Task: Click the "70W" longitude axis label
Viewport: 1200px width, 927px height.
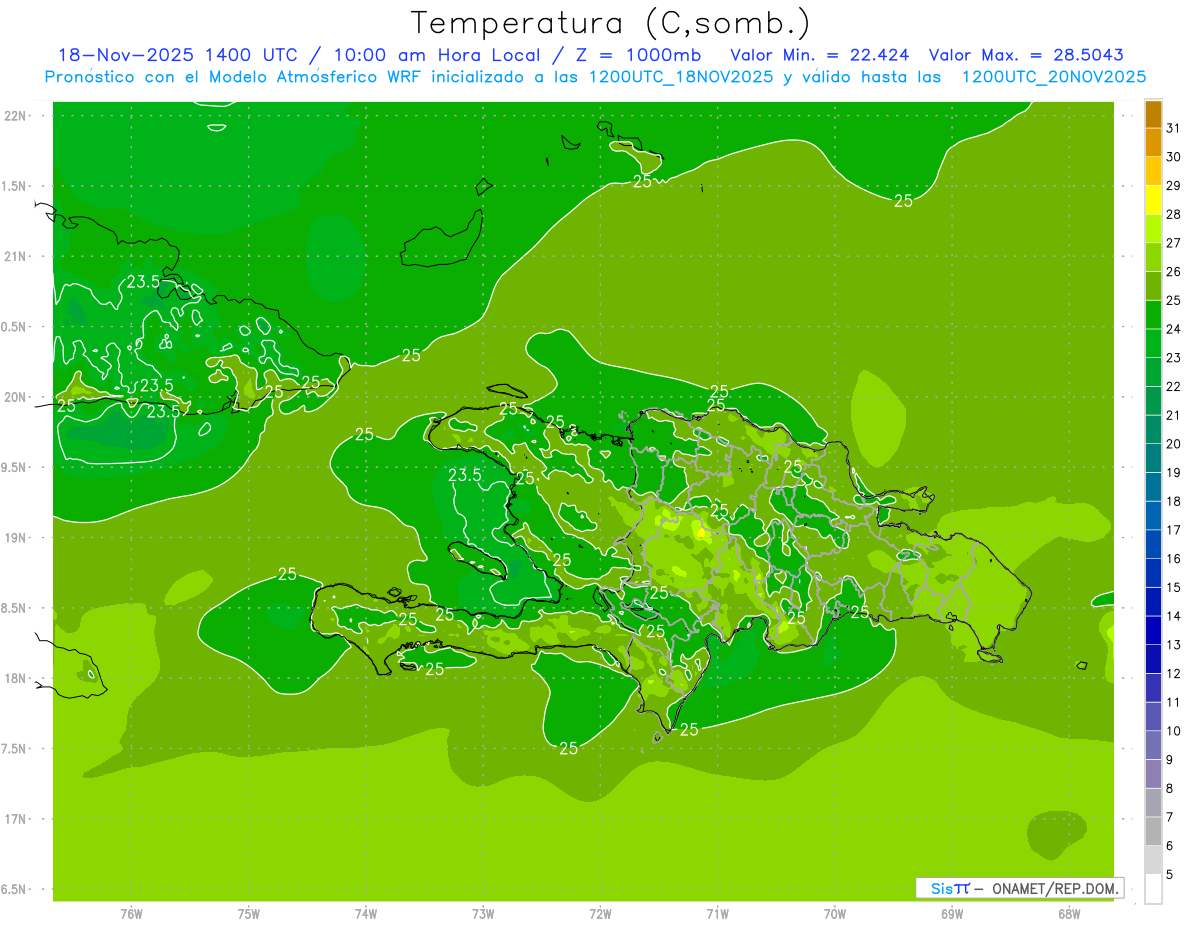Action: pos(835,914)
